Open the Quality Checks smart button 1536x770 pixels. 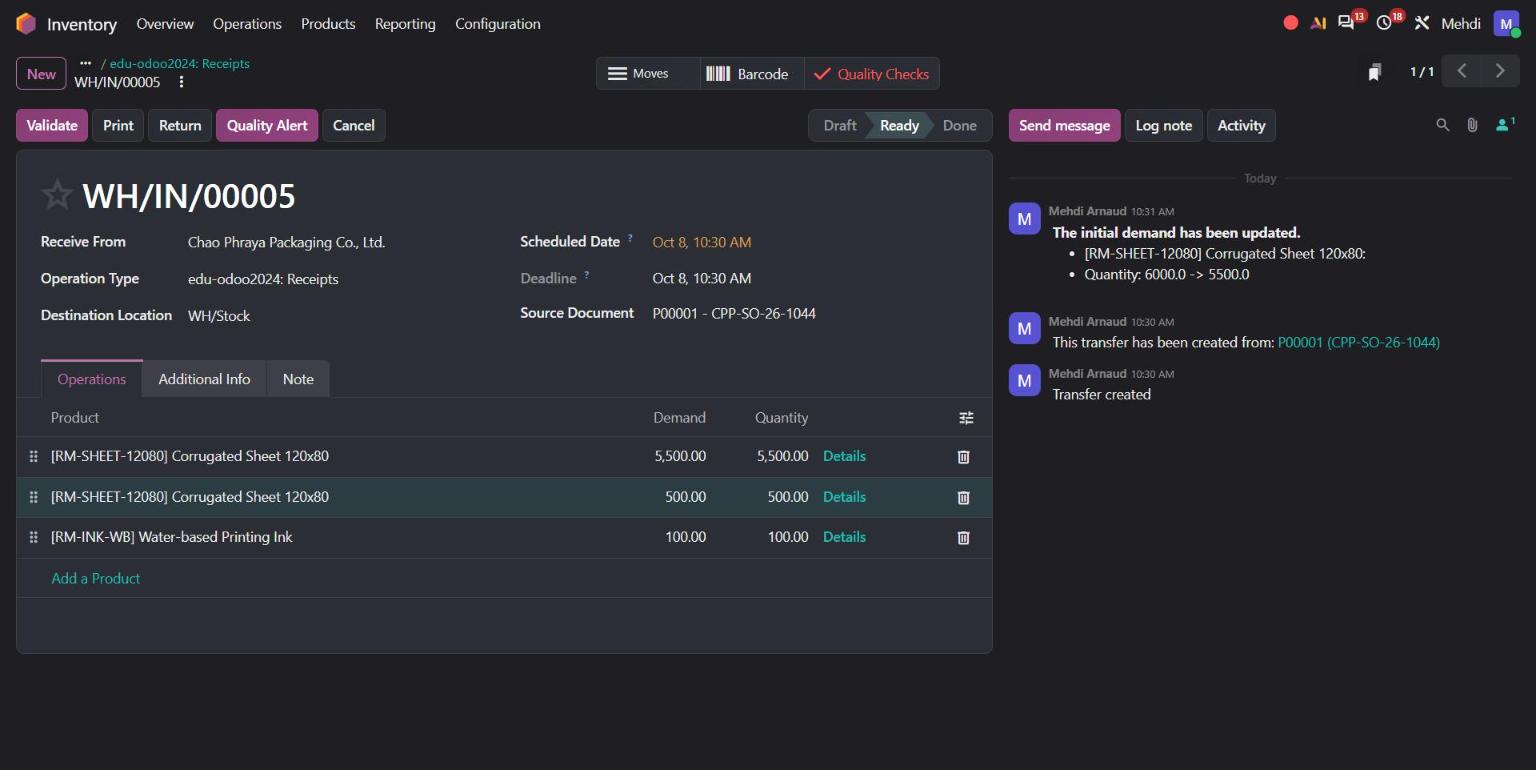871,73
